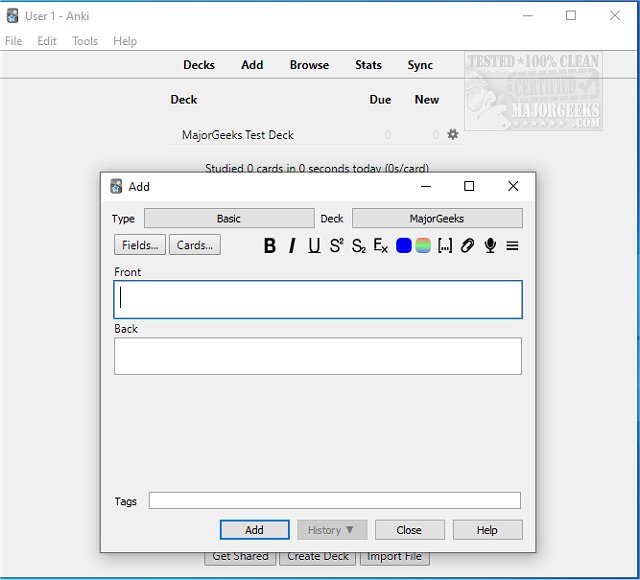This screenshot has width=640, height=580.
Task: Apply the blue text color swatch
Action: pyautogui.click(x=403, y=246)
